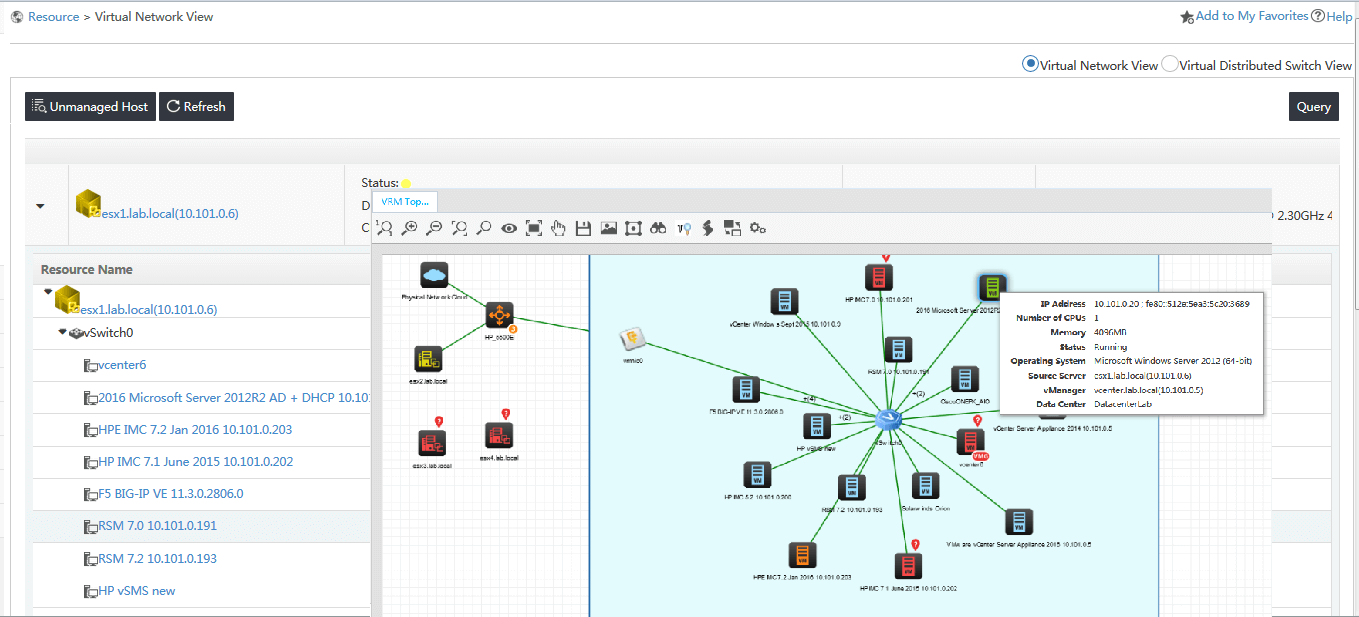Open the VRM Top... tab

tap(404, 201)
